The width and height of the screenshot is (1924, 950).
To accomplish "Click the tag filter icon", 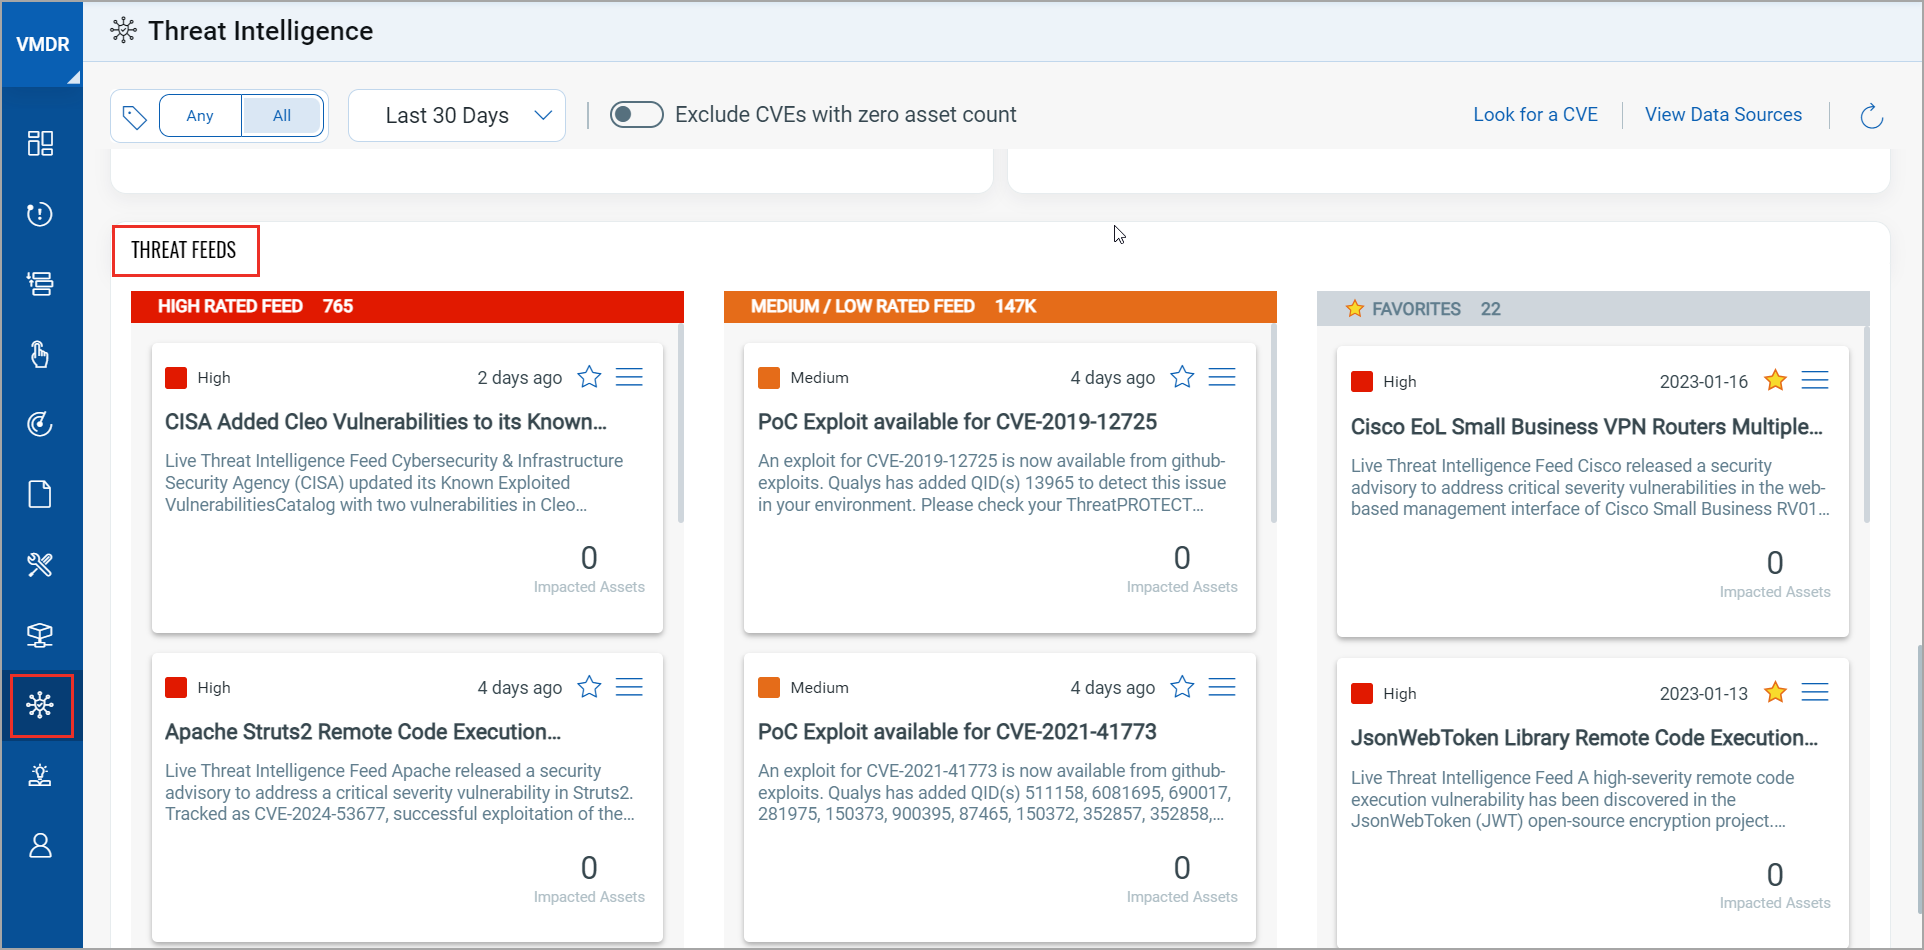I will coord(135,117).
